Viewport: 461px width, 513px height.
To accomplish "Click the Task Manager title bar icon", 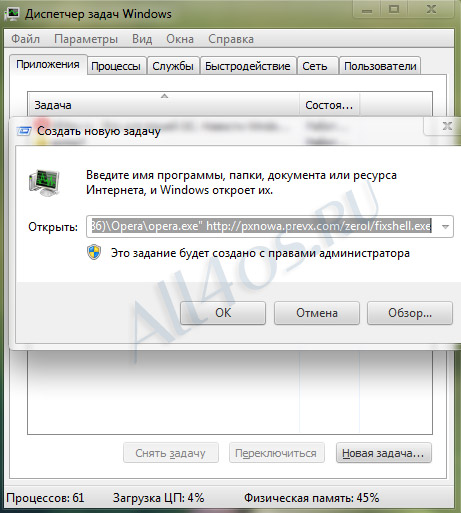I will (12, 14).
